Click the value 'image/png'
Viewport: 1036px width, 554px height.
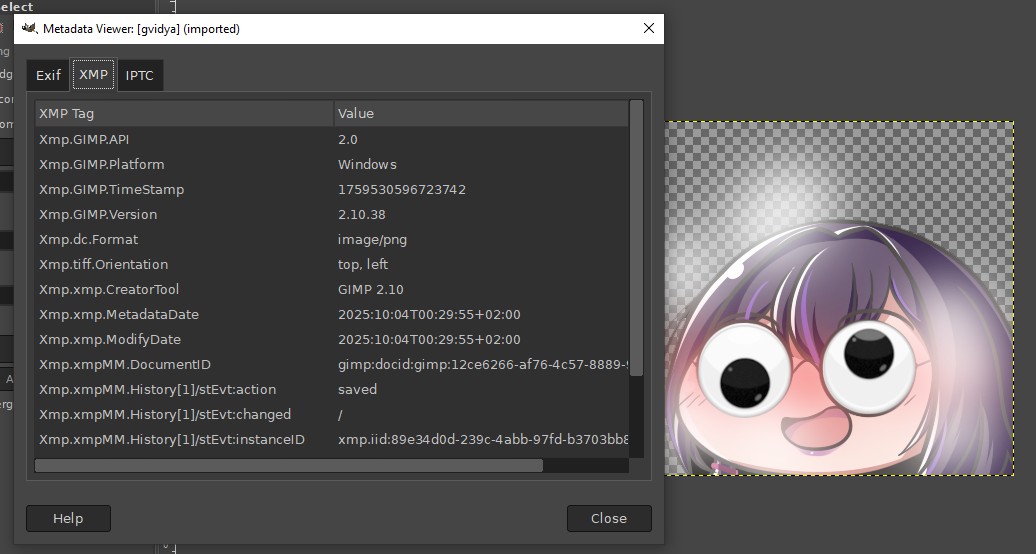[x=373, y=240]
